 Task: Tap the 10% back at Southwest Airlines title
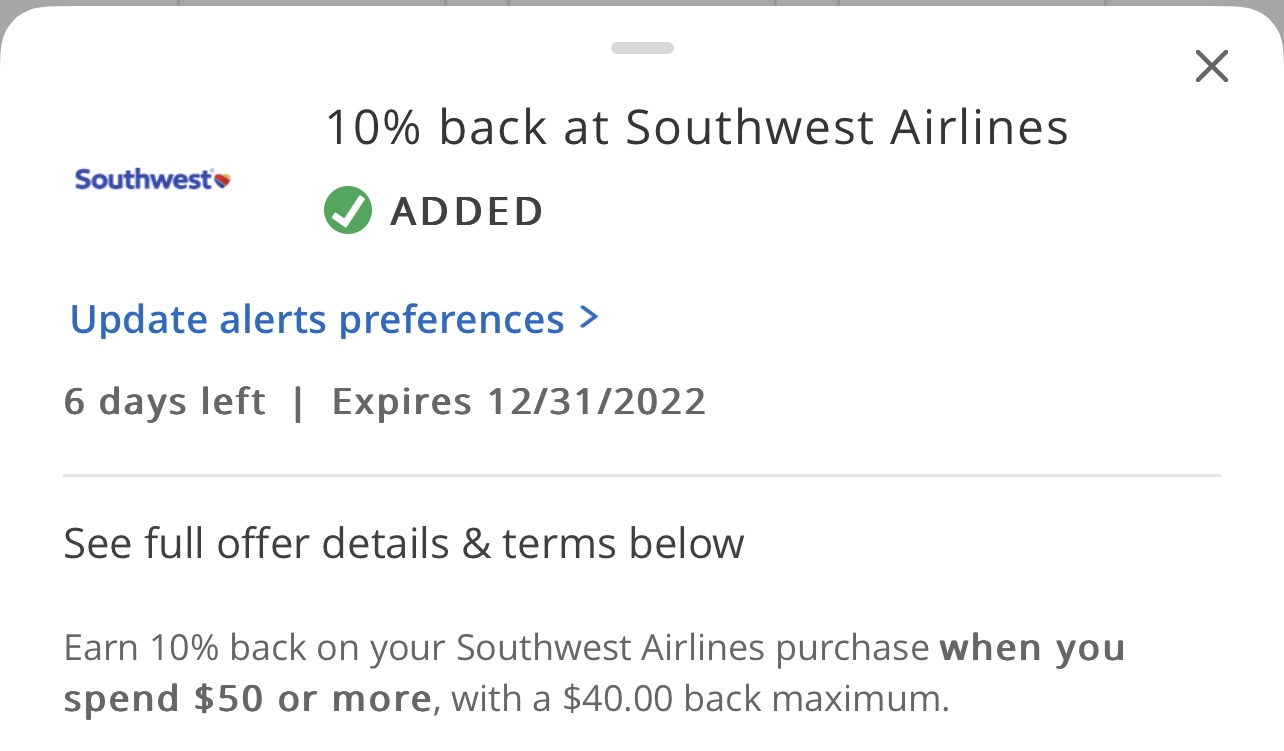pyautogui.click(x=697, y=128)
